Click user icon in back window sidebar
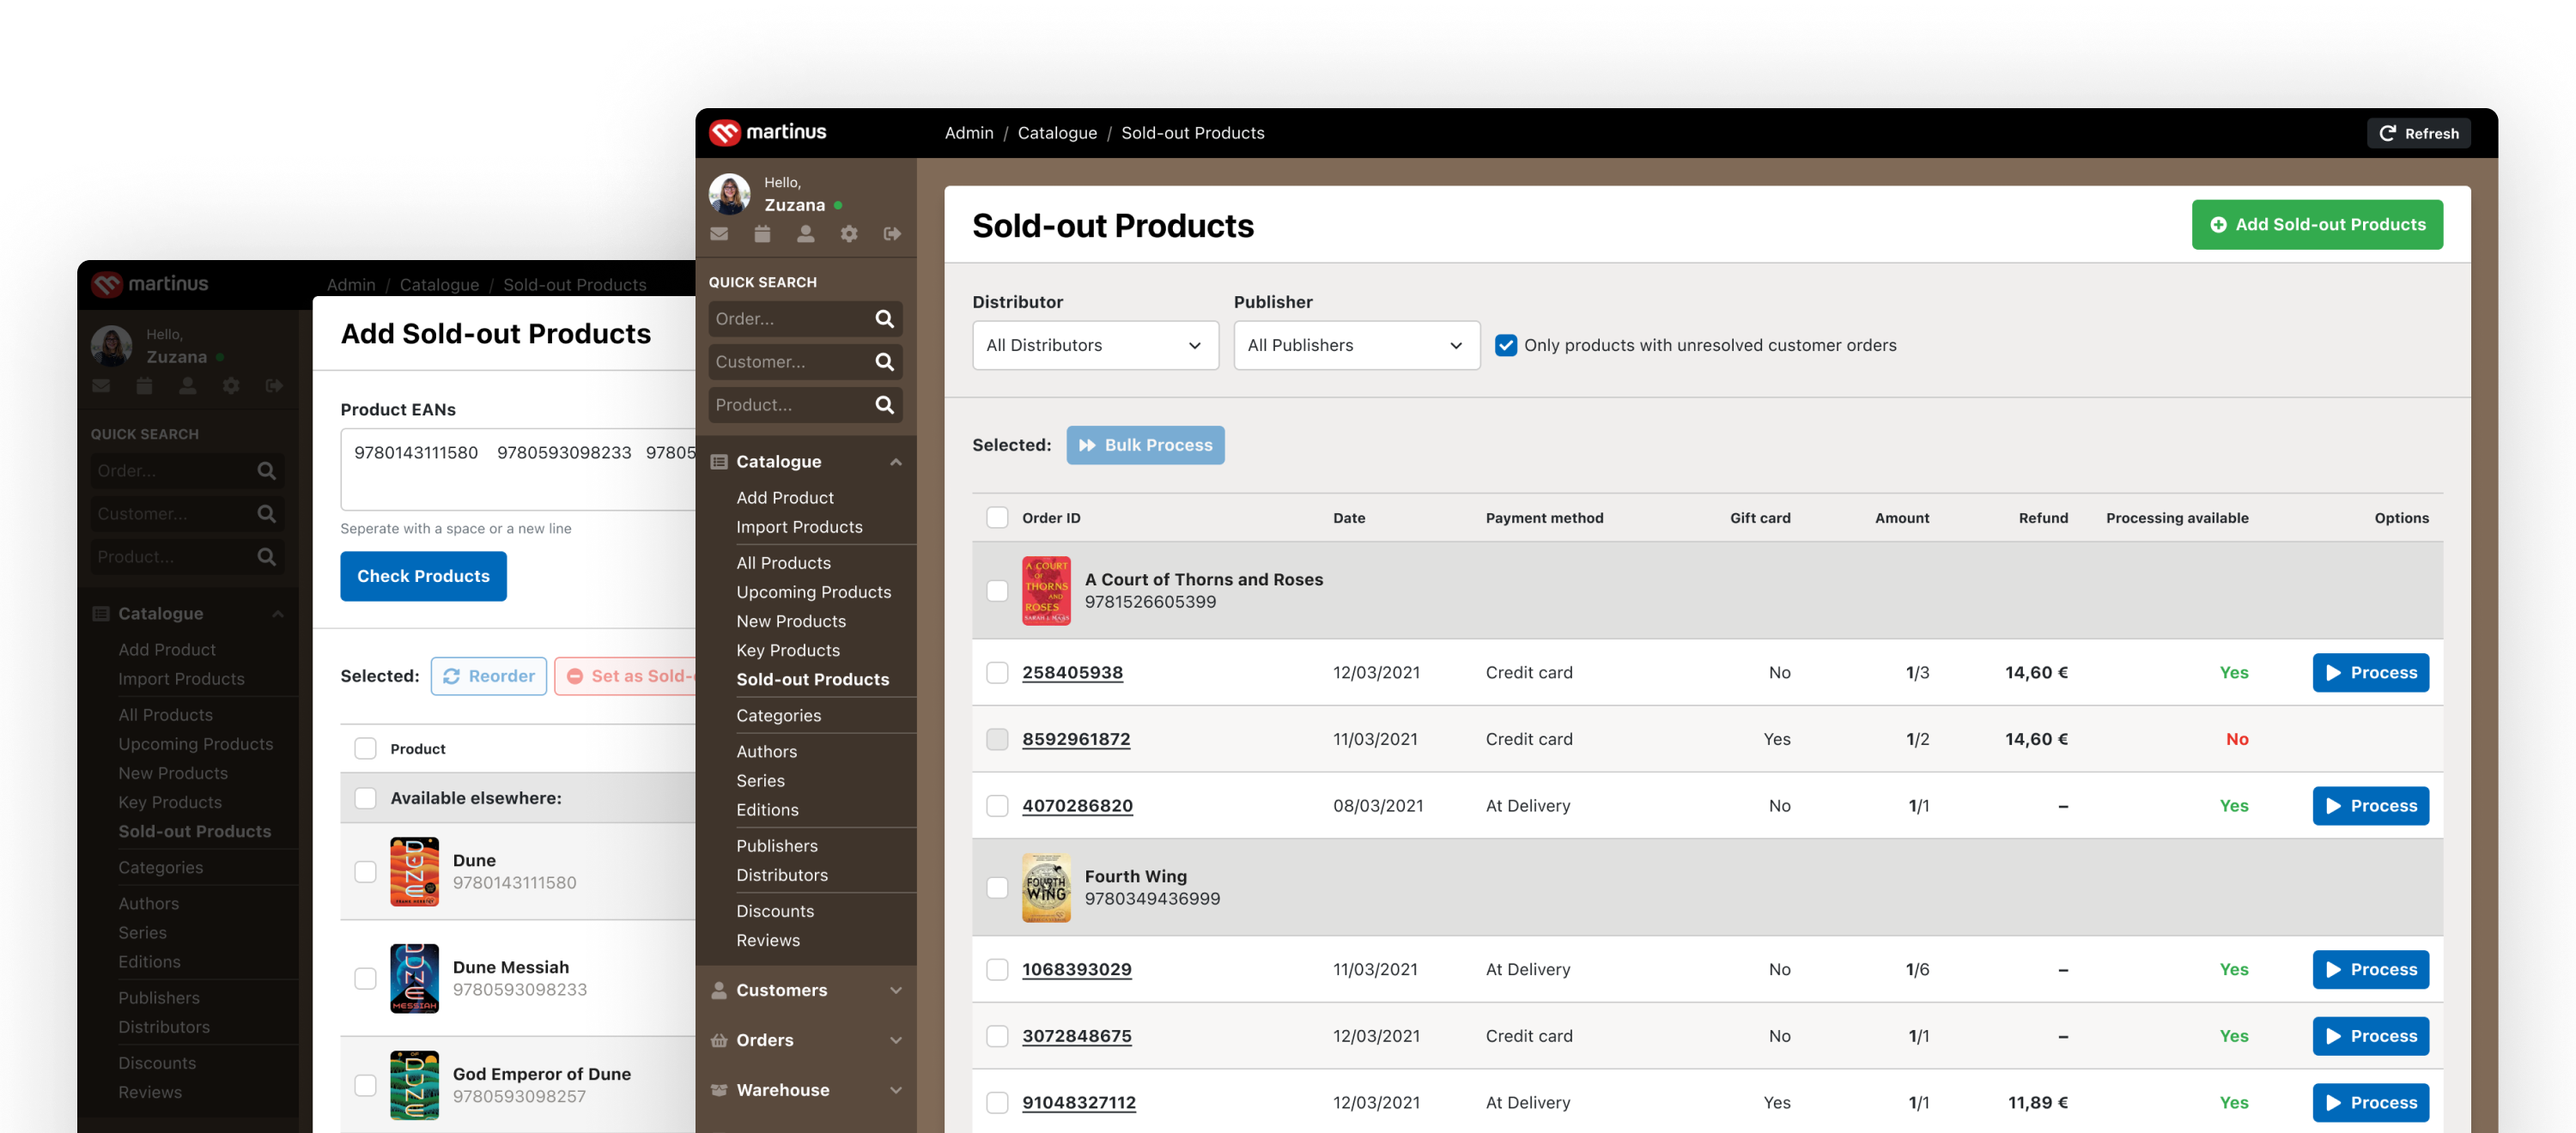2576x1133 pixels. (x=187, y=385)
